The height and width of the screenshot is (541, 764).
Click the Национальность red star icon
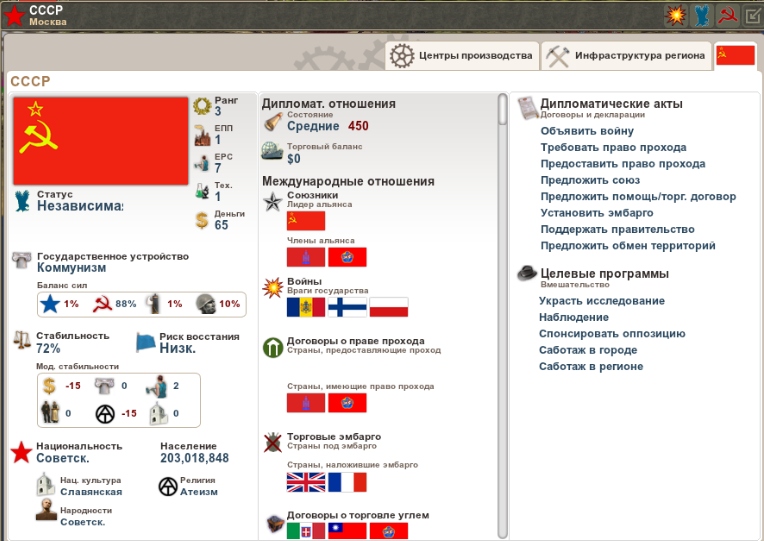coord(21,452)
